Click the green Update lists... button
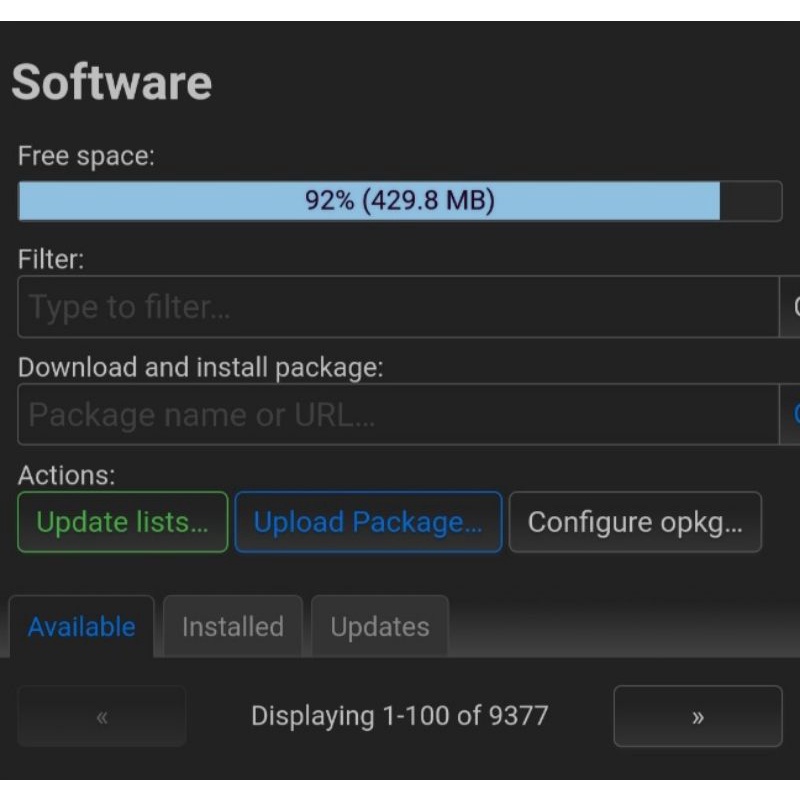The image size is (800, 800). tap(122, 522)
